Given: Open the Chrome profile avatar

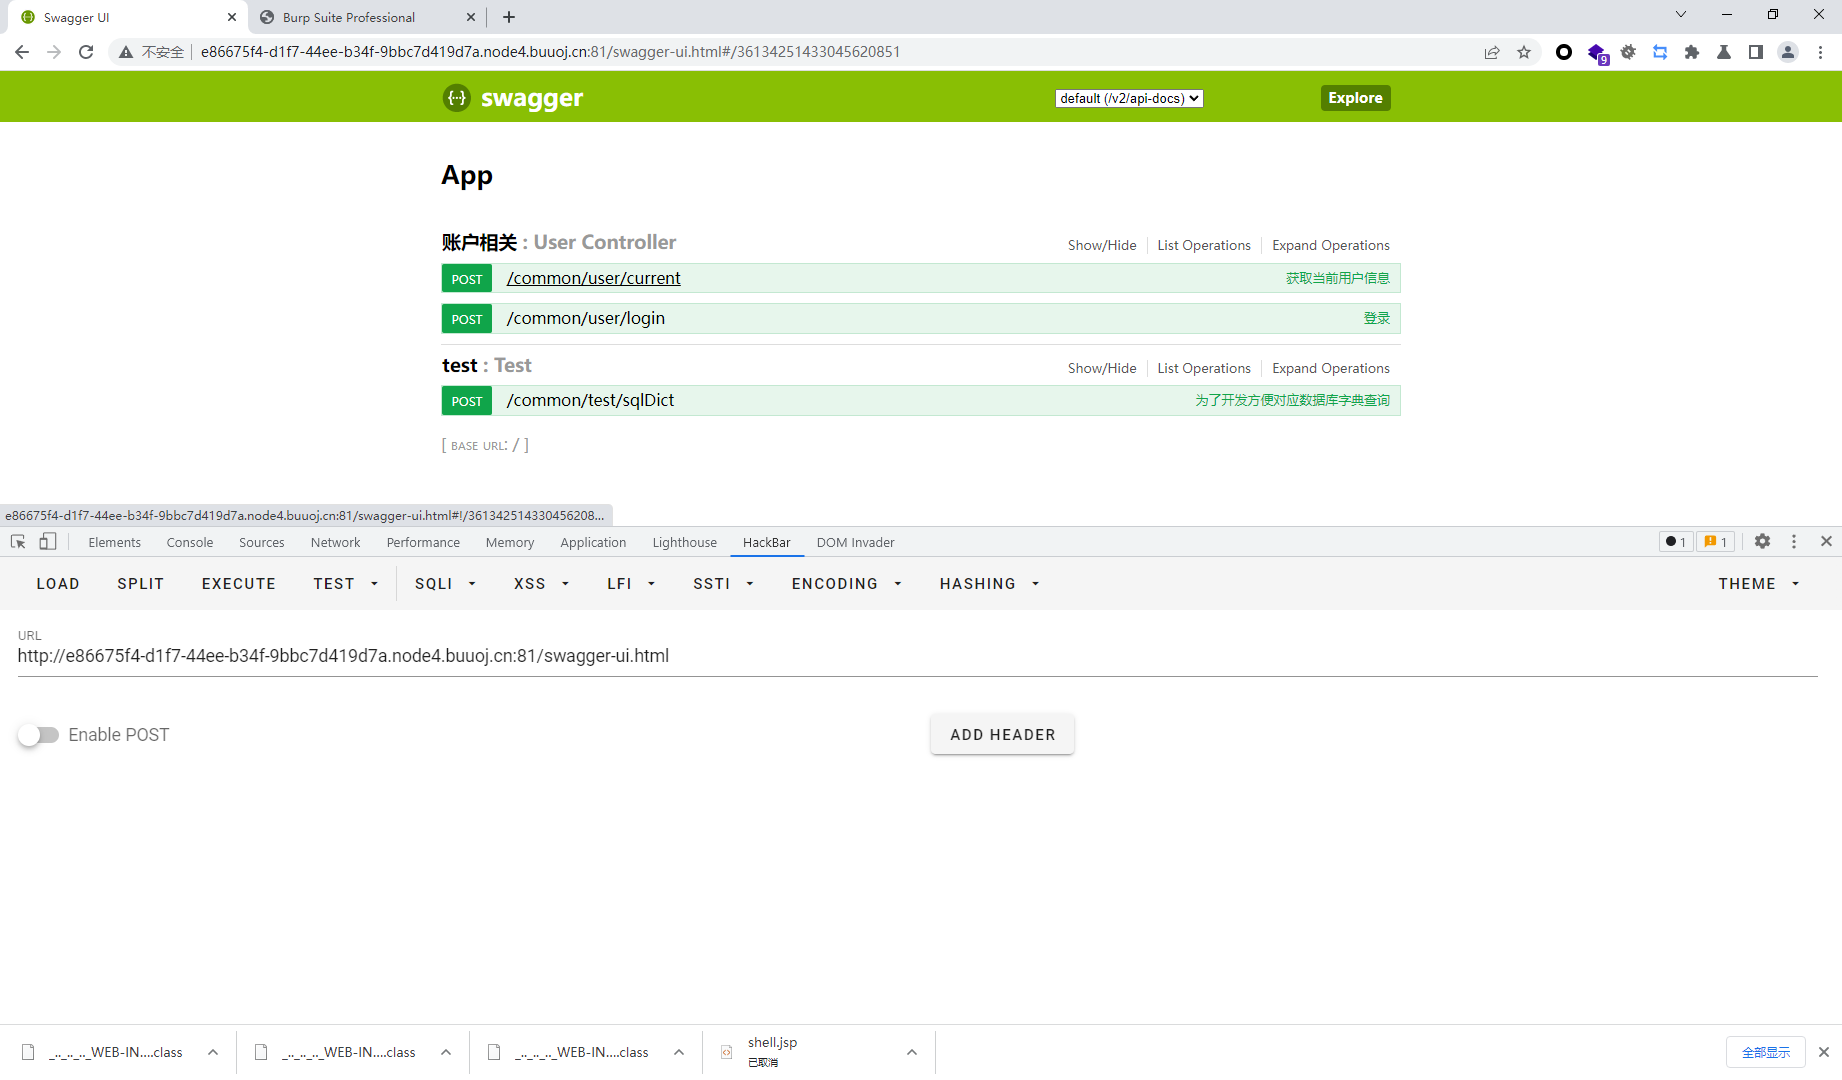Looking at the screenshot, I should 1788,52.
